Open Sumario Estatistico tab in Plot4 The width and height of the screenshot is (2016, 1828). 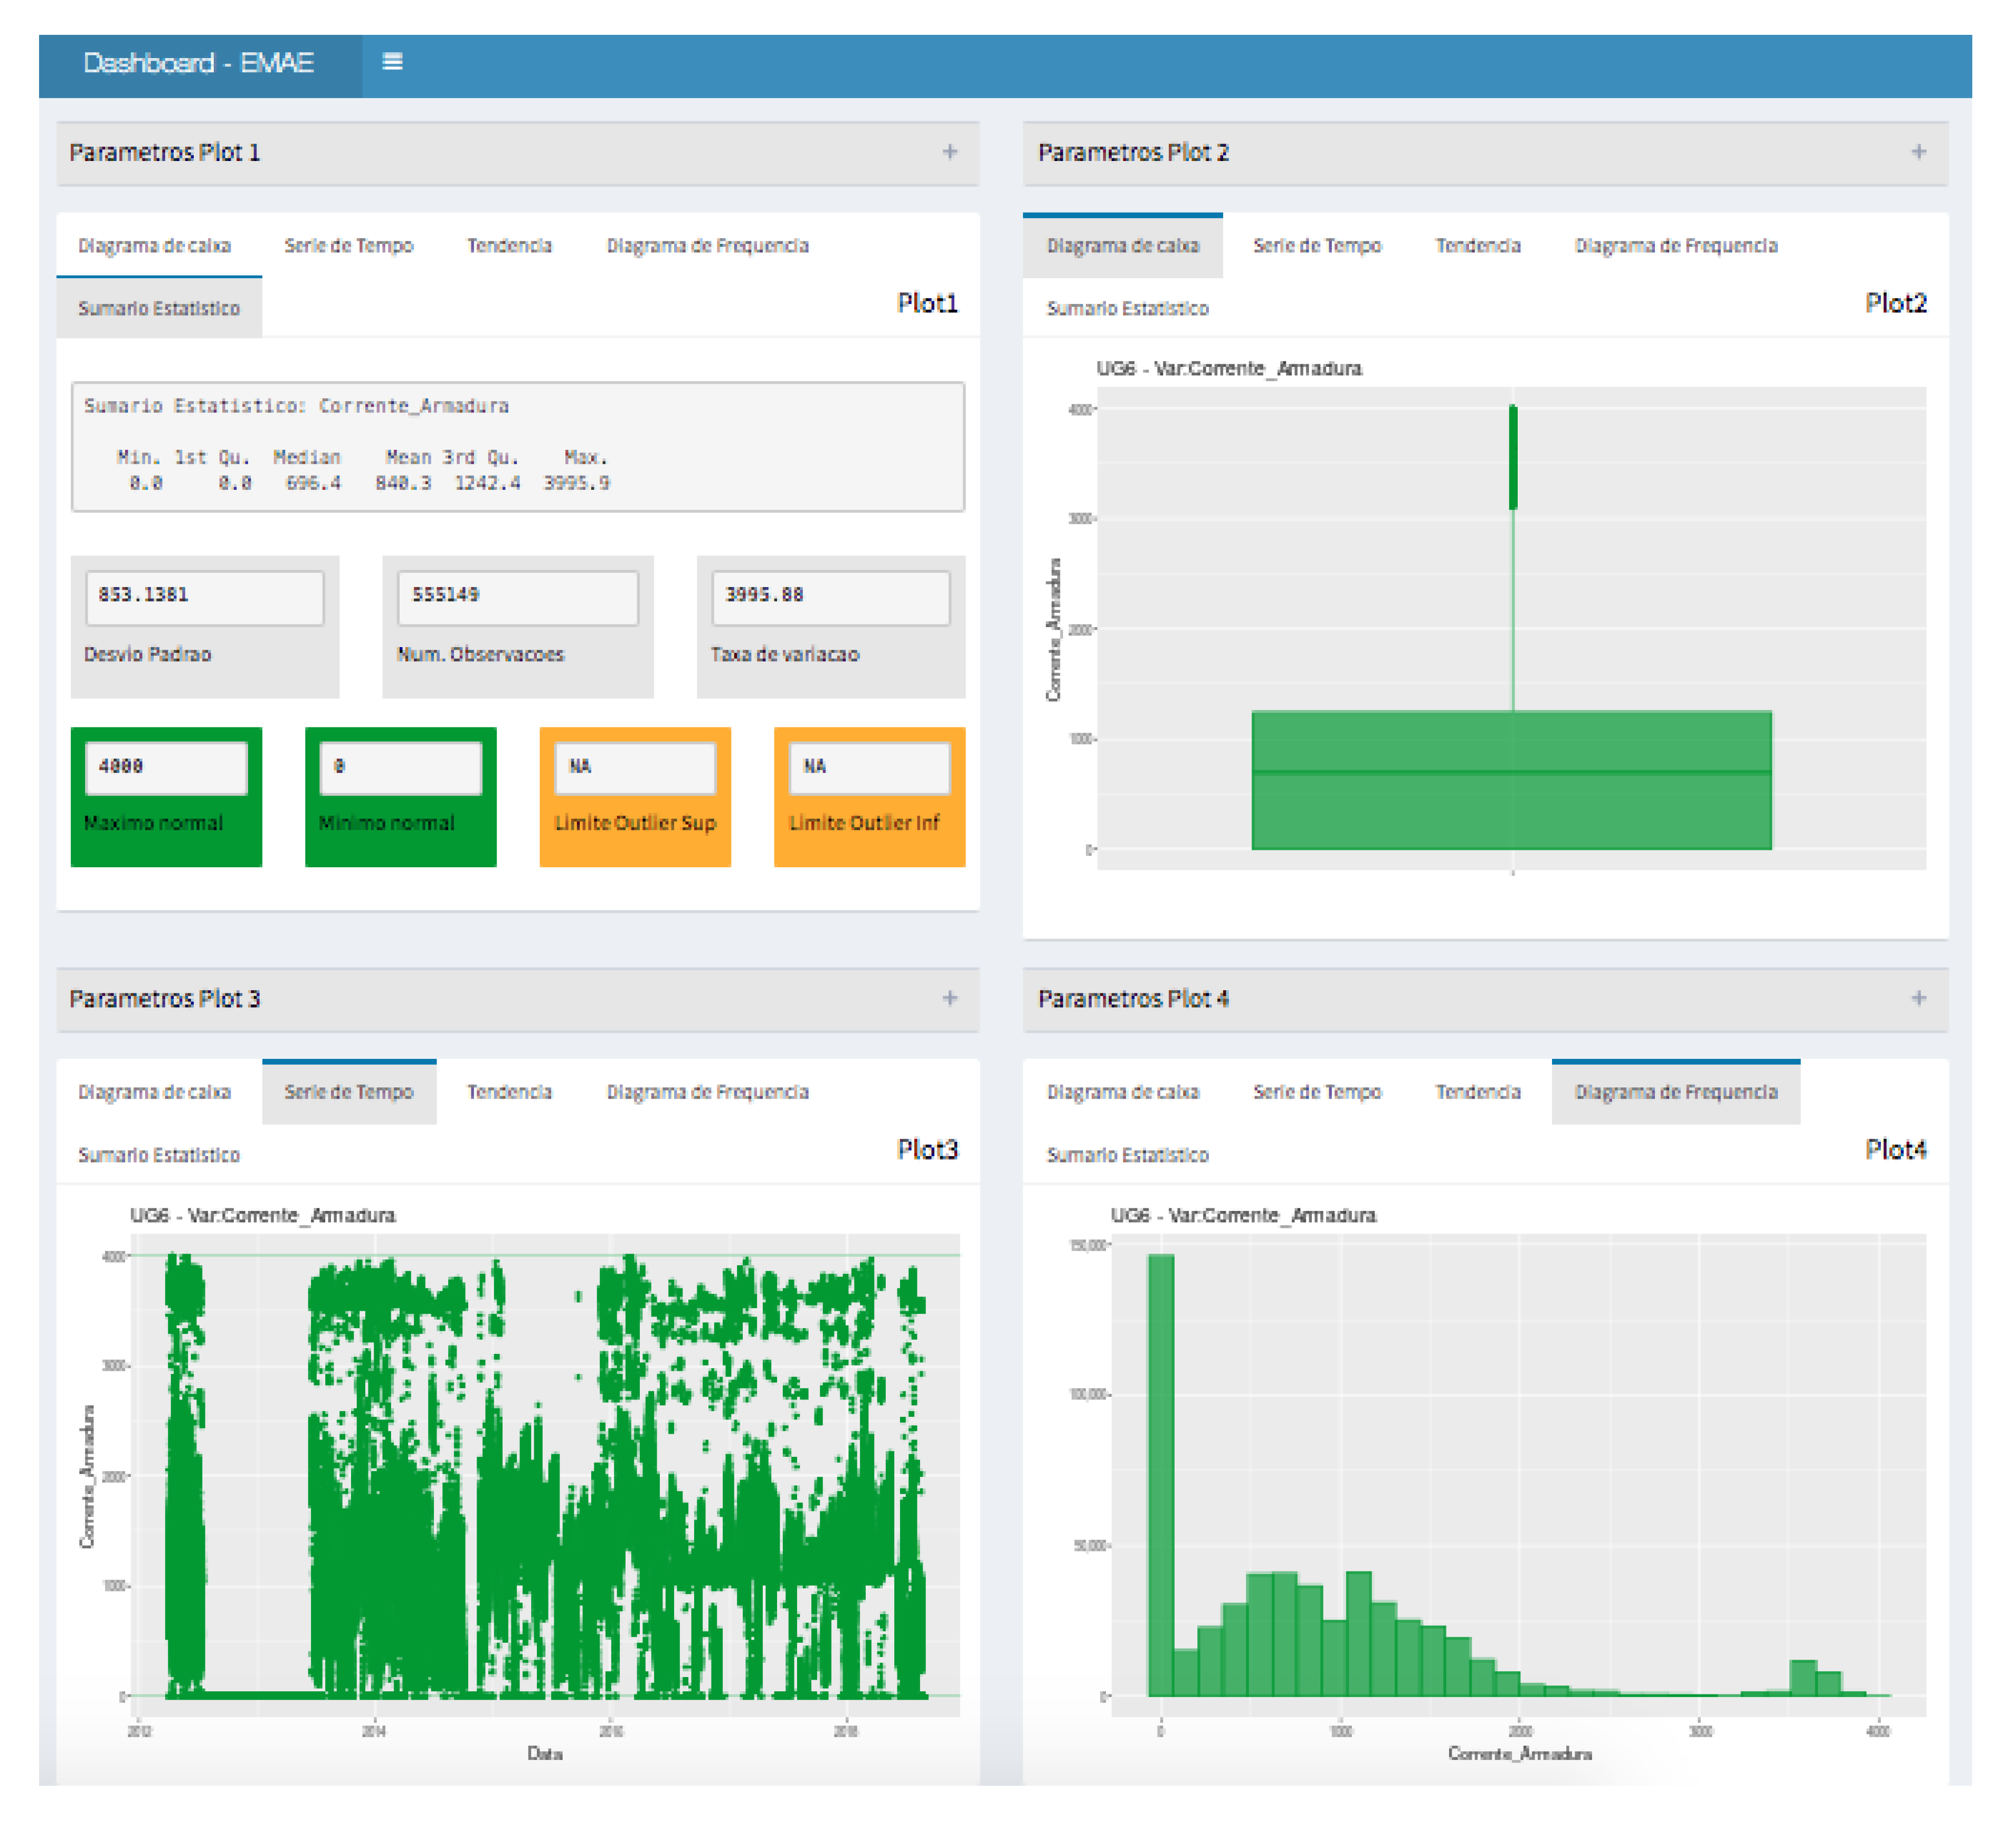coord(1127,1155)
